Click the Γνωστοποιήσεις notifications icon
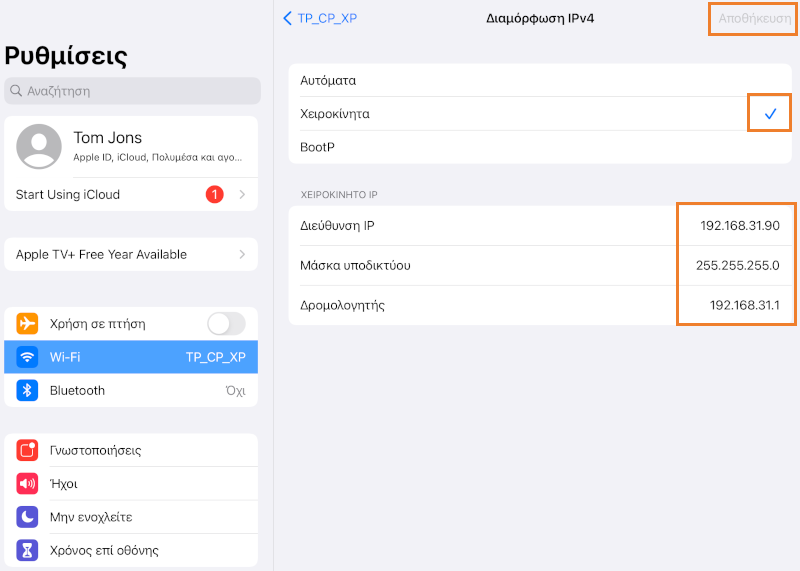Screen dimensions: 800x571 pyautogui.click(x=28, y=450)
